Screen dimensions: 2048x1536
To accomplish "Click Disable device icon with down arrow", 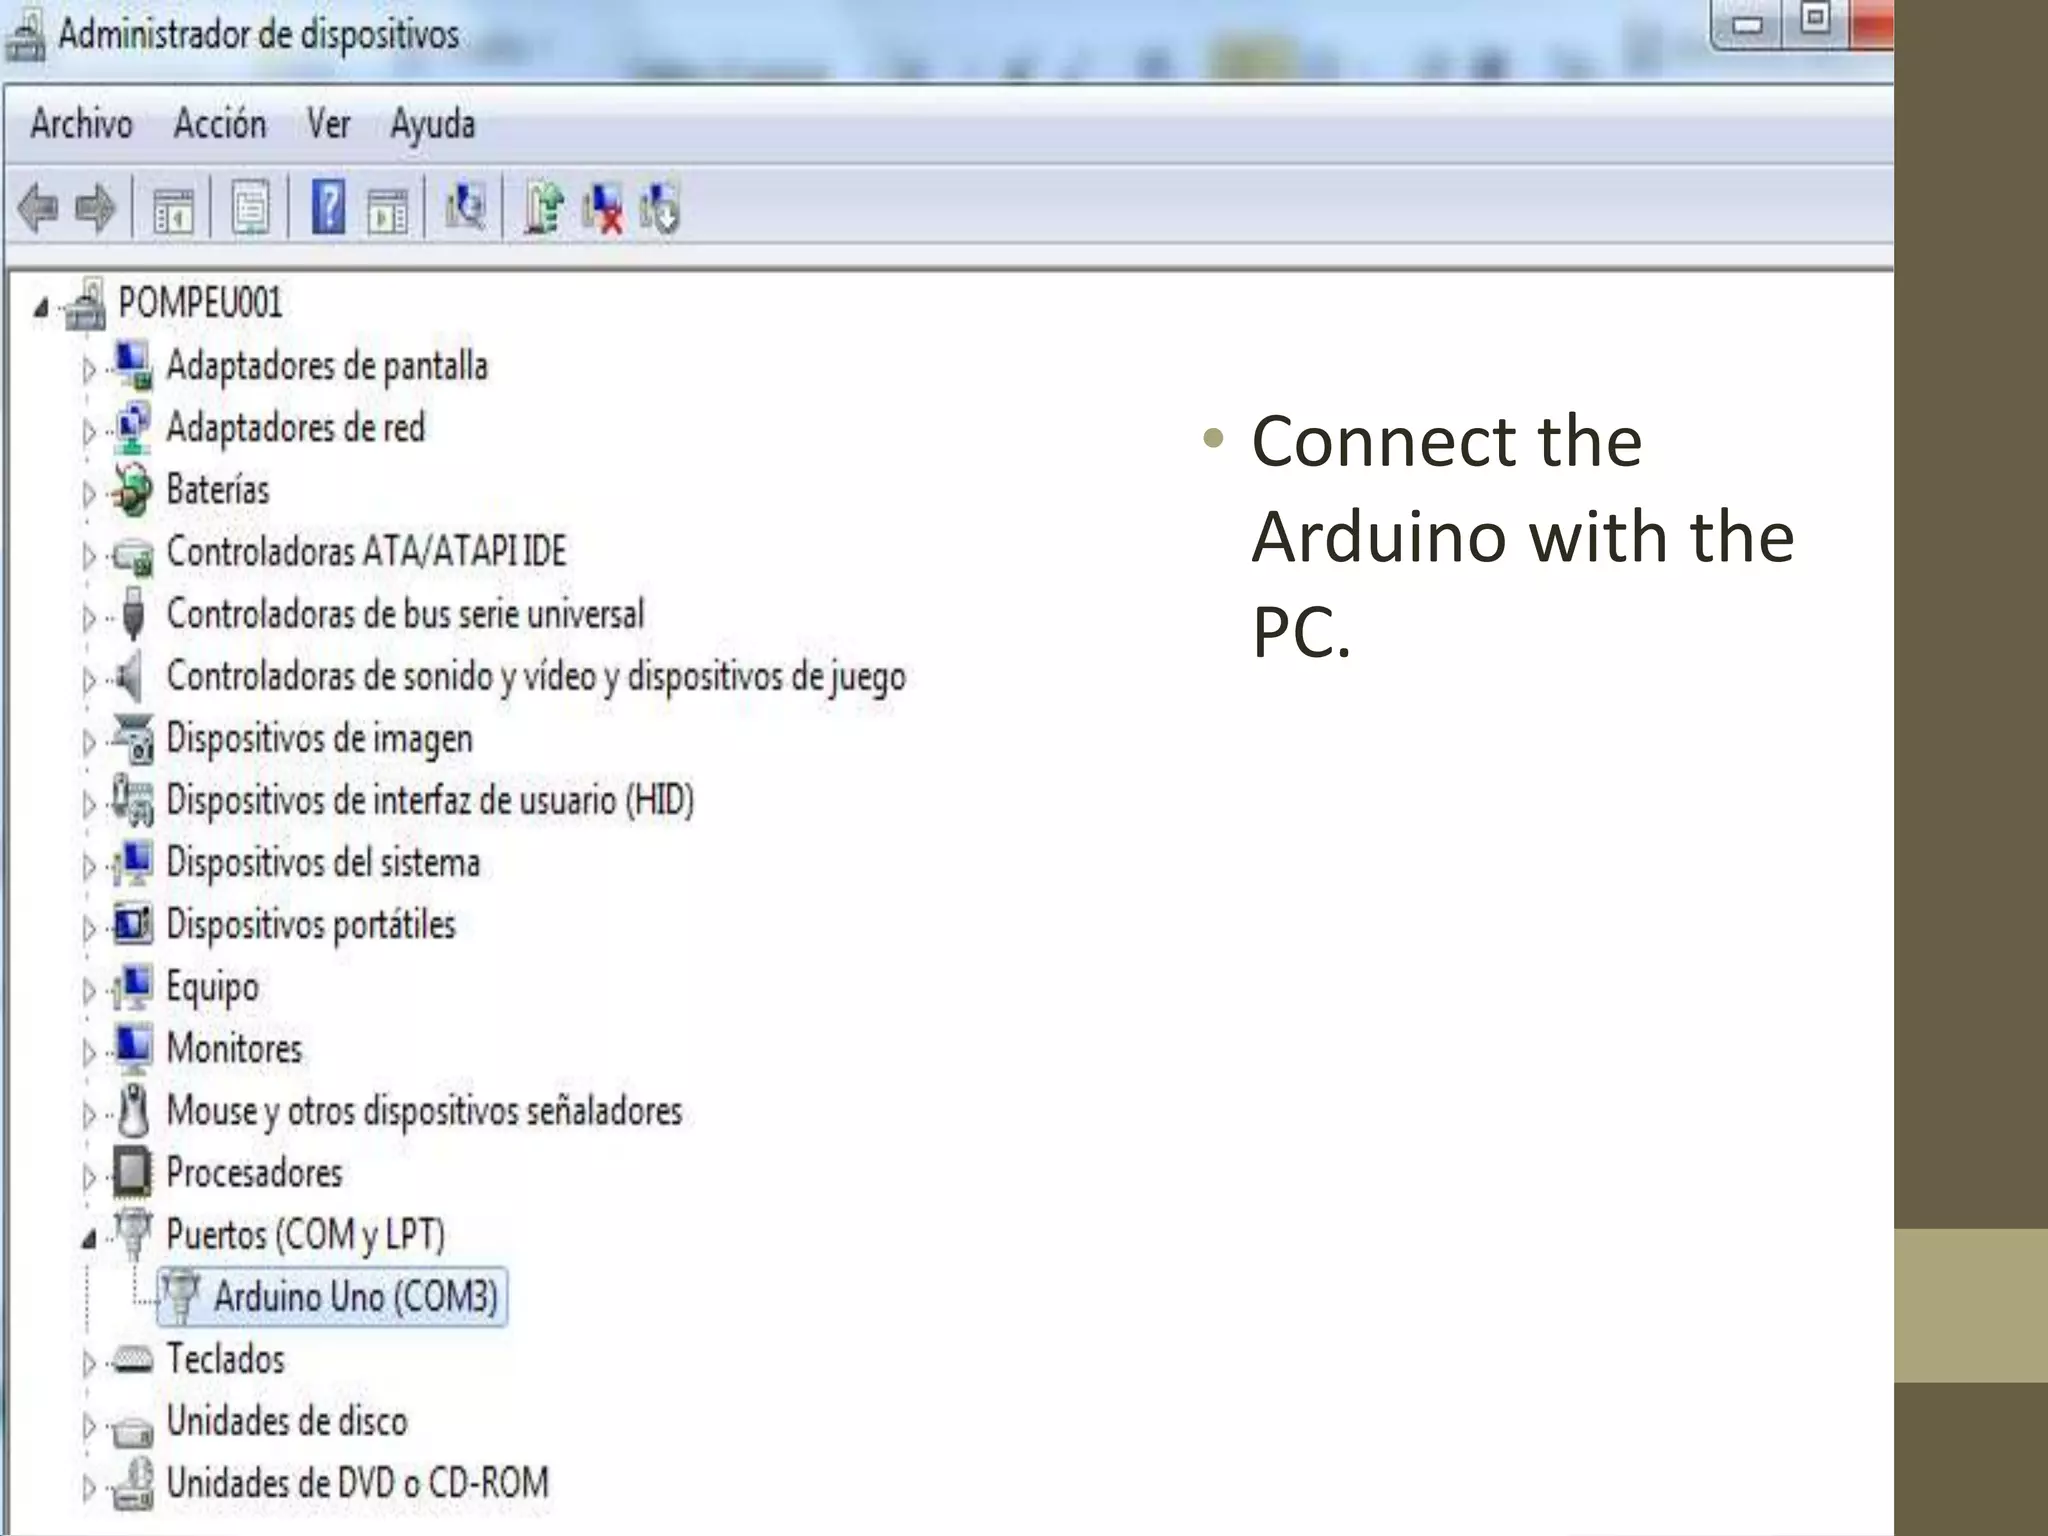I will pyautogui.click(x=660, y=208).
